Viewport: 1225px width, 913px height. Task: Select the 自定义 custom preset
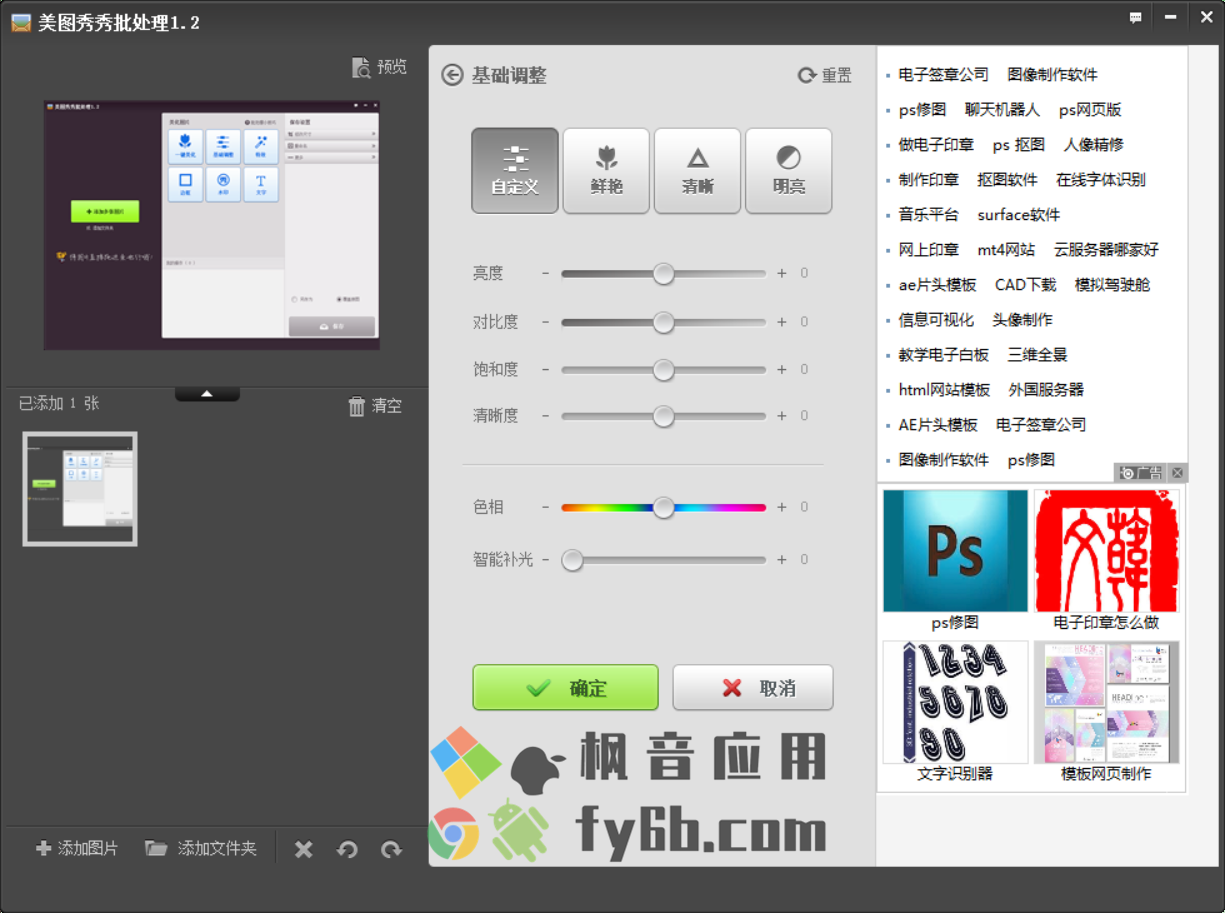515,171
